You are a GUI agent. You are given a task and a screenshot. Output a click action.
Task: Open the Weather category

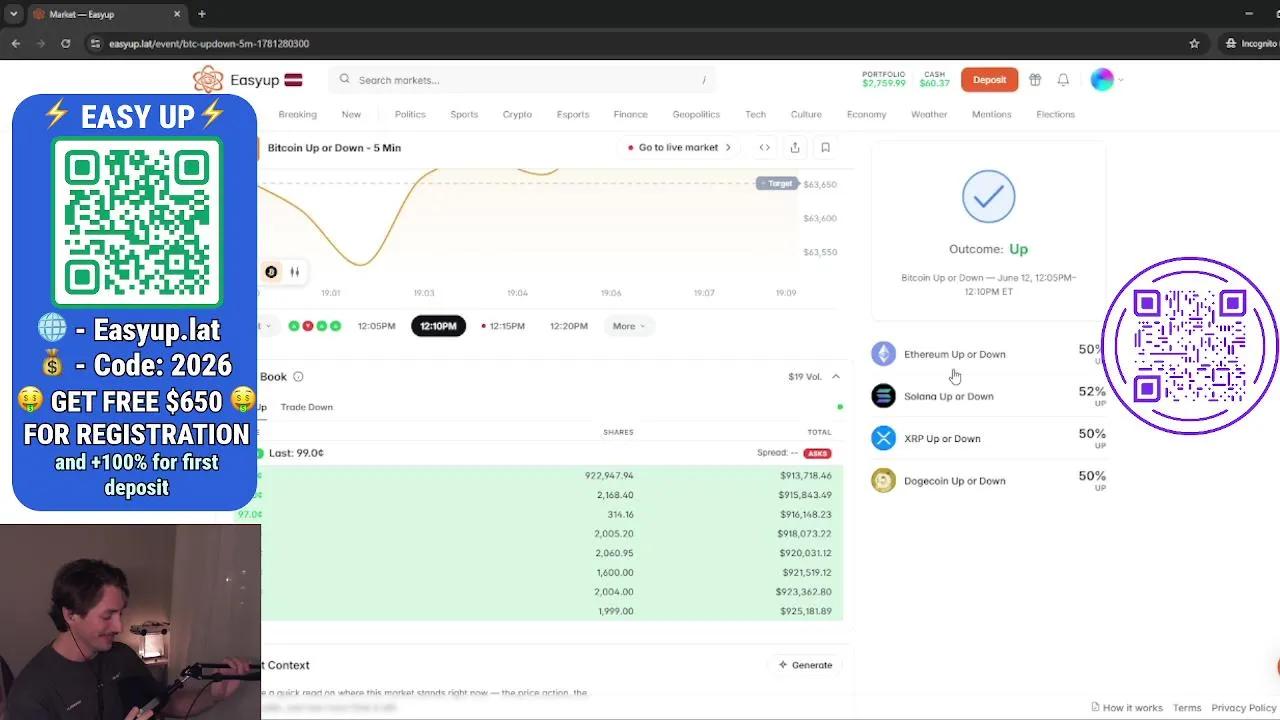929,115
